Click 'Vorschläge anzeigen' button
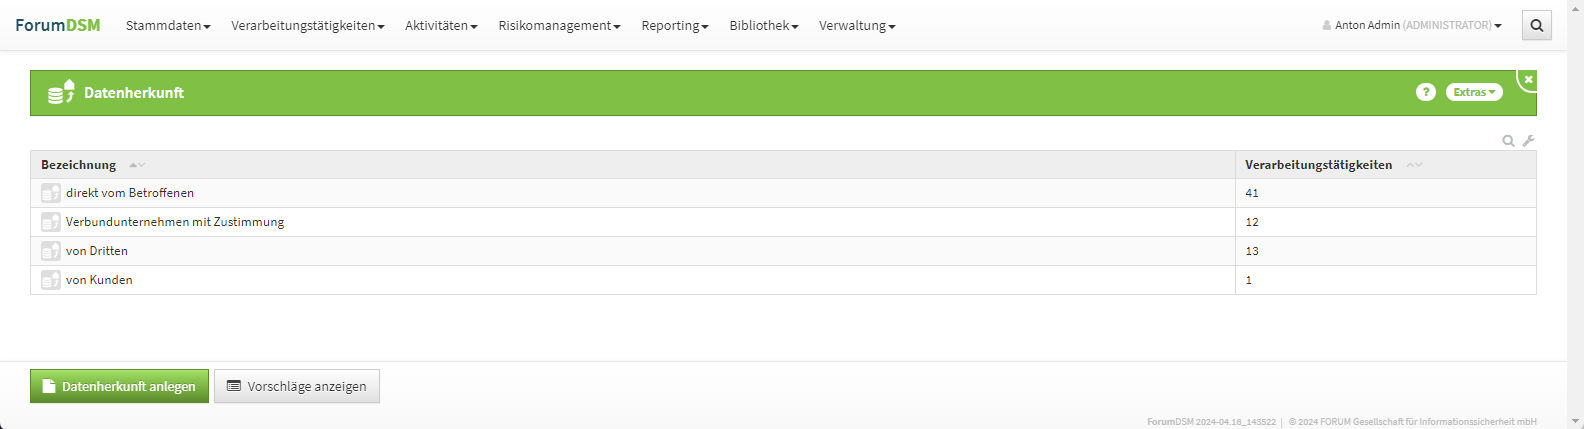The width and height of the screenshot is (1584, 429). coord(297,386)
